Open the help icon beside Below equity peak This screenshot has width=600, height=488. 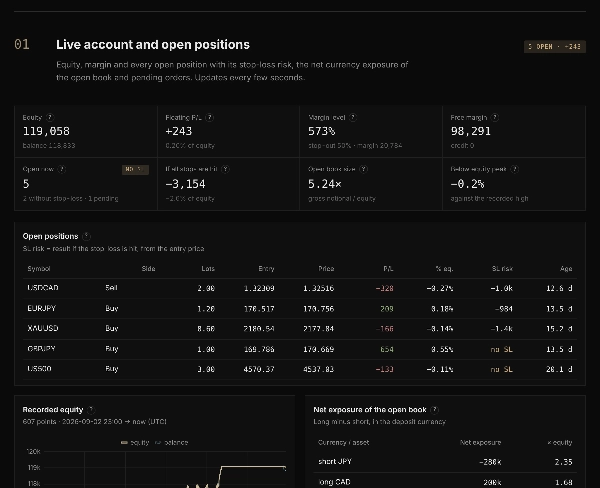coord(515,169)
